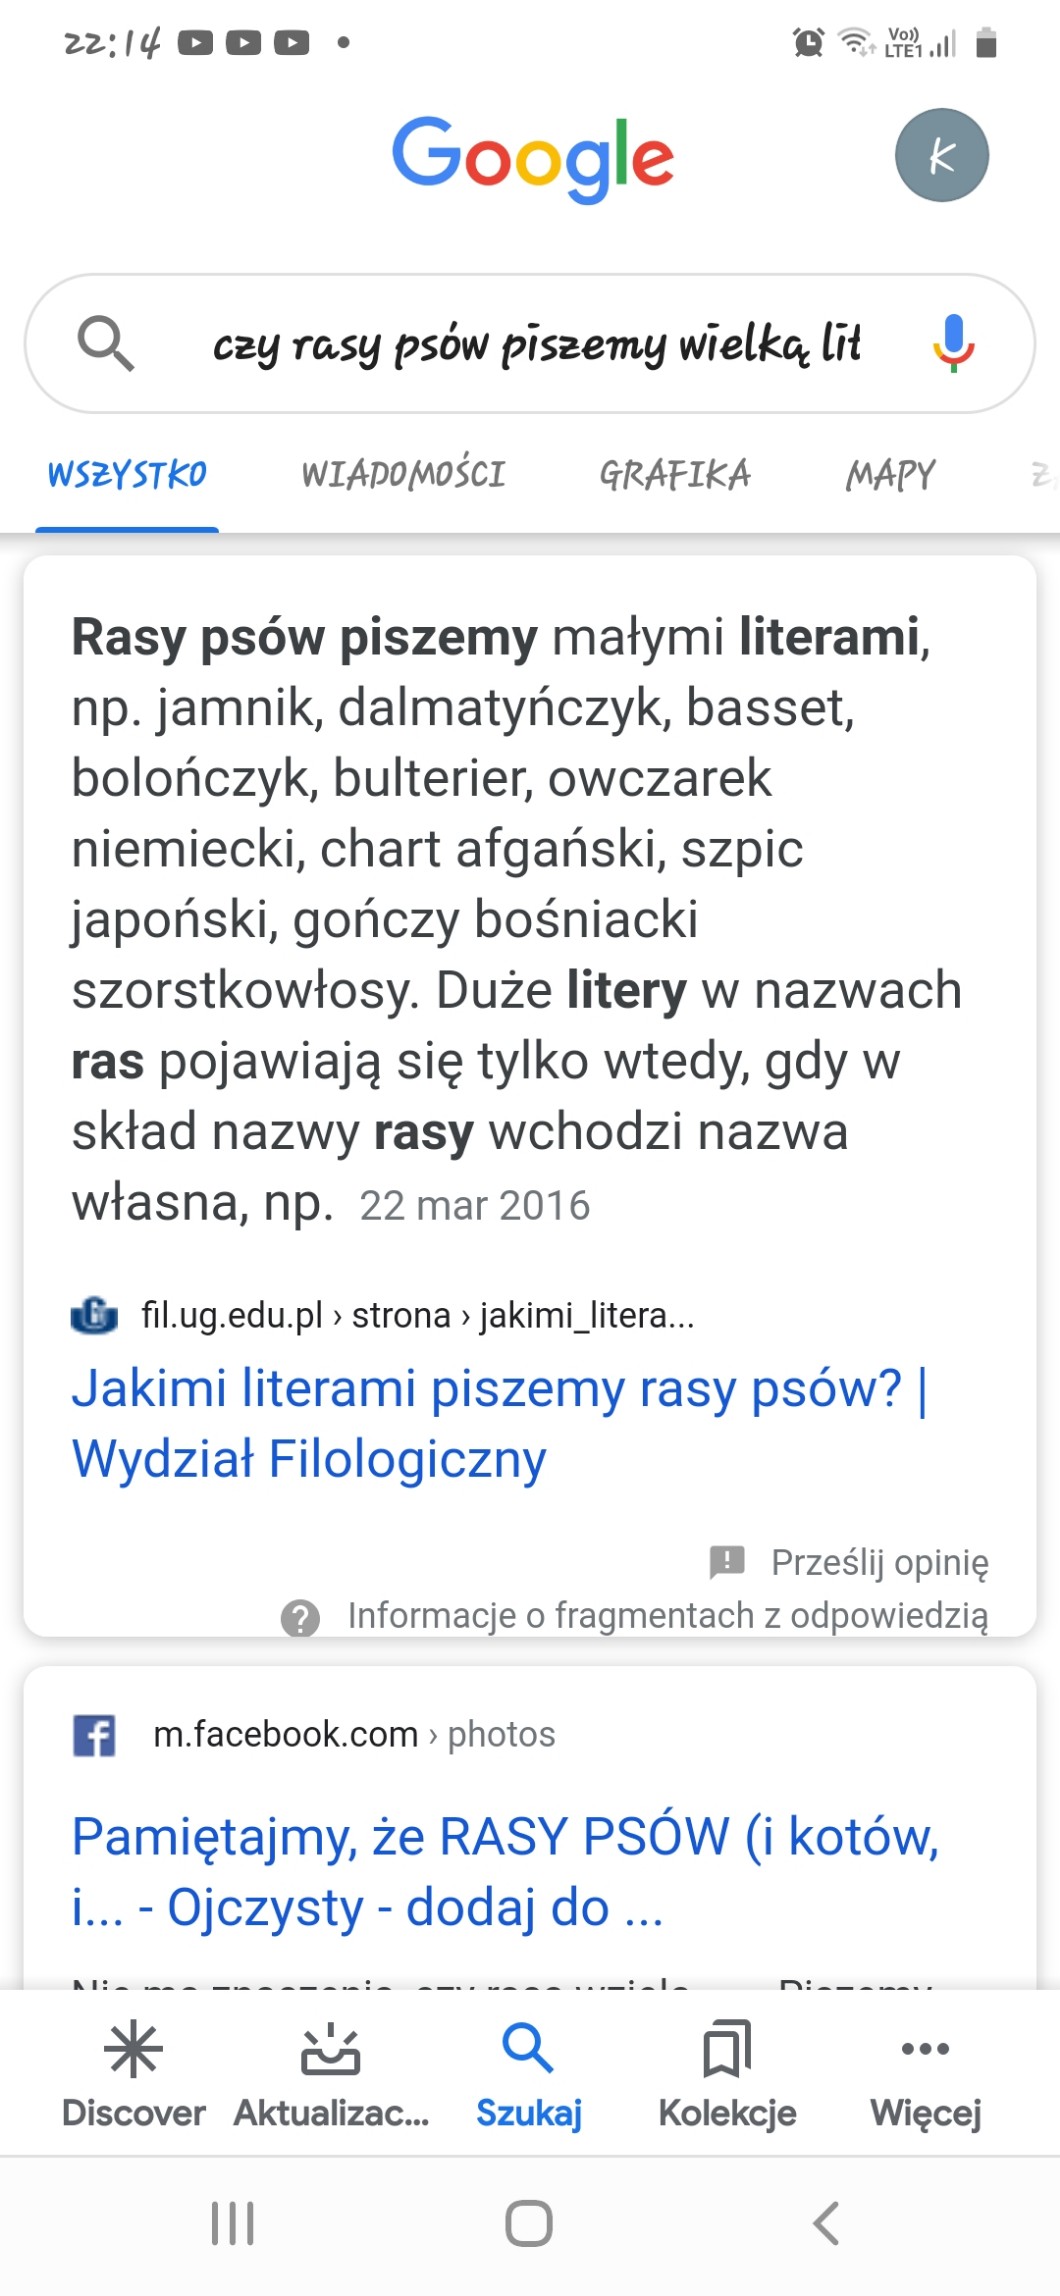The width and height of the screenshot is (1060, 2296).
Task: Tap the feedback flag icon
Action: 727,1561
